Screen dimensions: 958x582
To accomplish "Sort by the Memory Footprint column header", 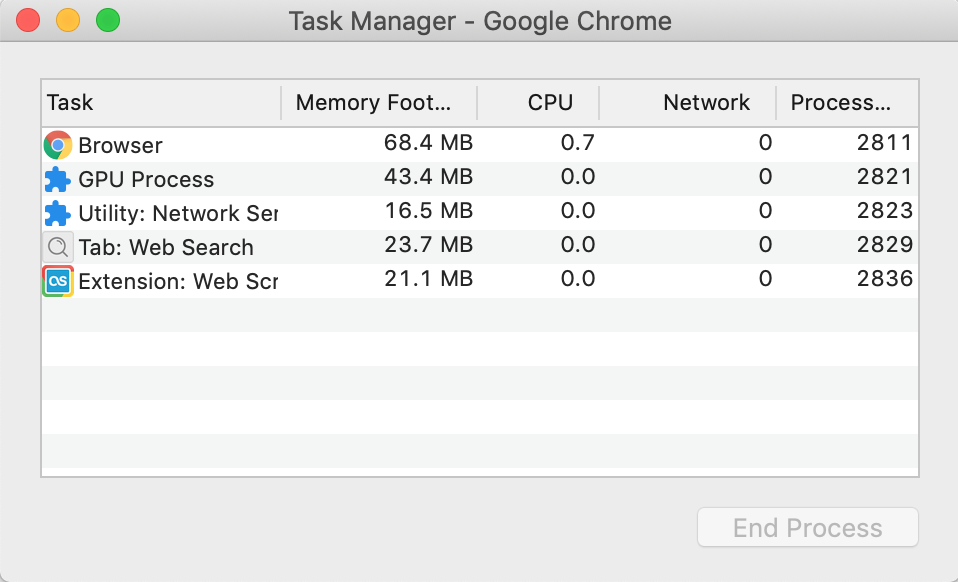I will [379, 103].
